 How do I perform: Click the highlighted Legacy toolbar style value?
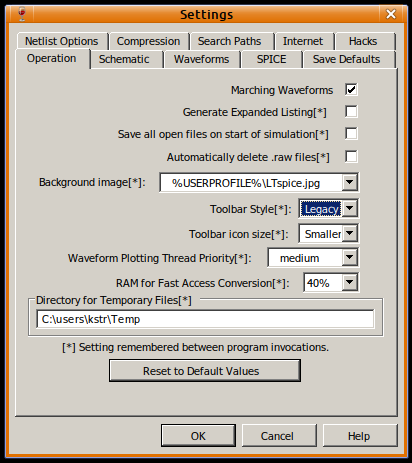[320, 209]
